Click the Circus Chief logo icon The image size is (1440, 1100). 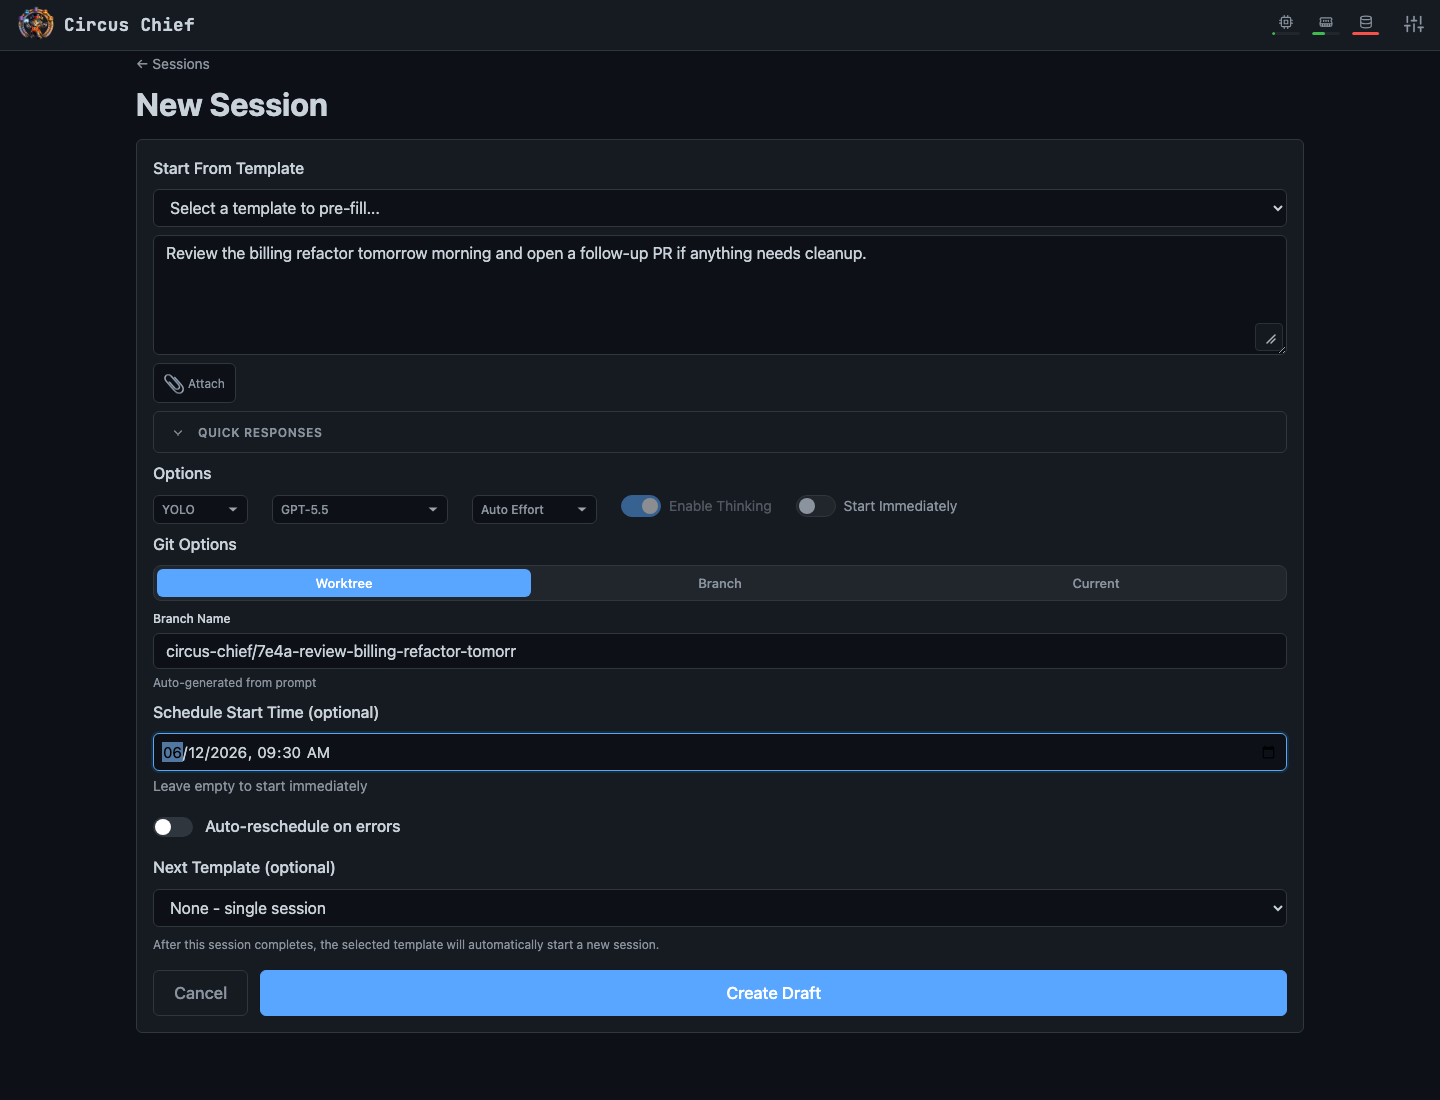[36, 23]
